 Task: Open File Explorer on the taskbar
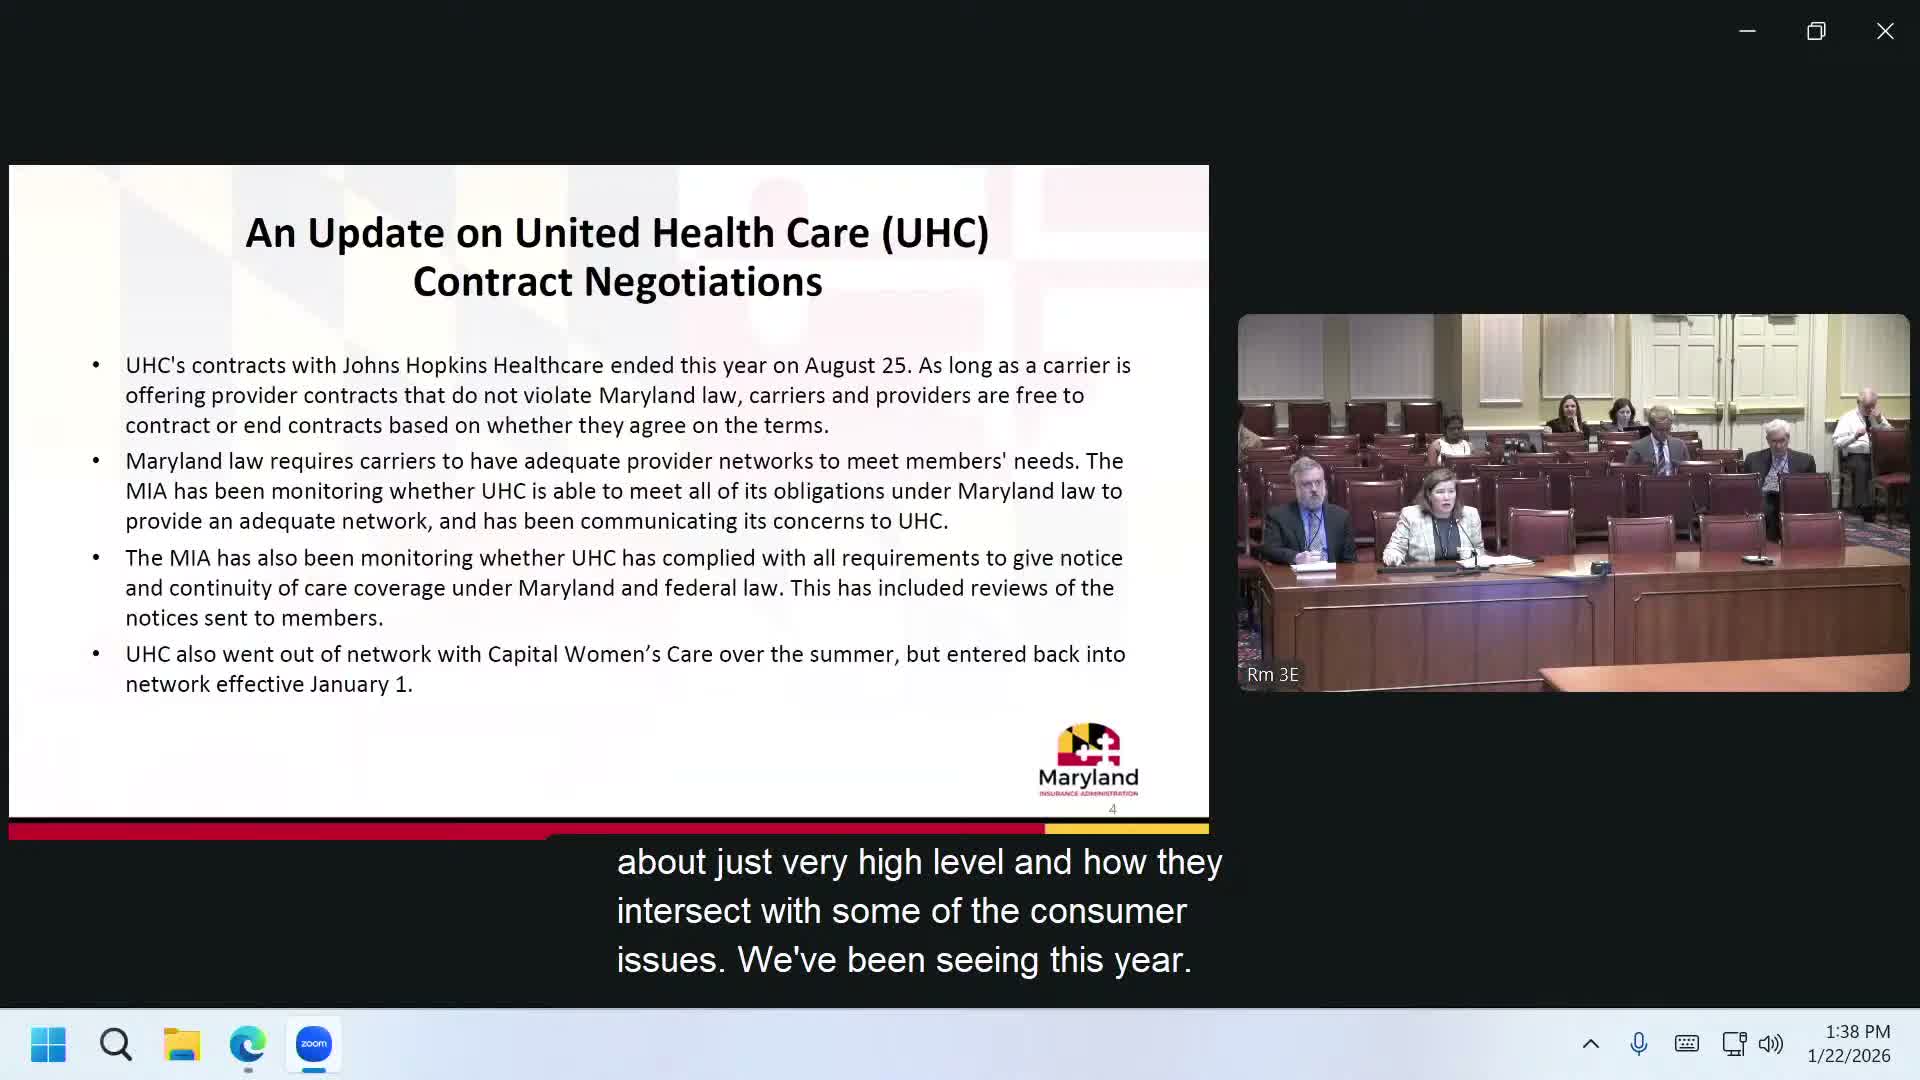click(181, 1044)
